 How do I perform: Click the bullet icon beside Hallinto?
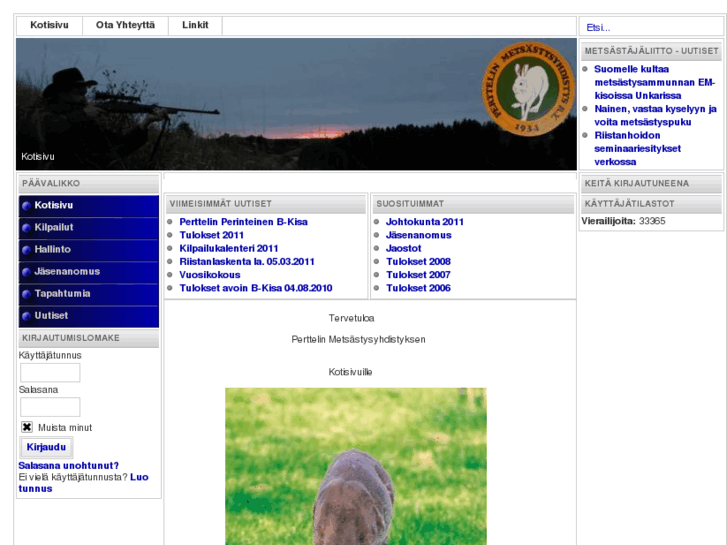(26, 249)
